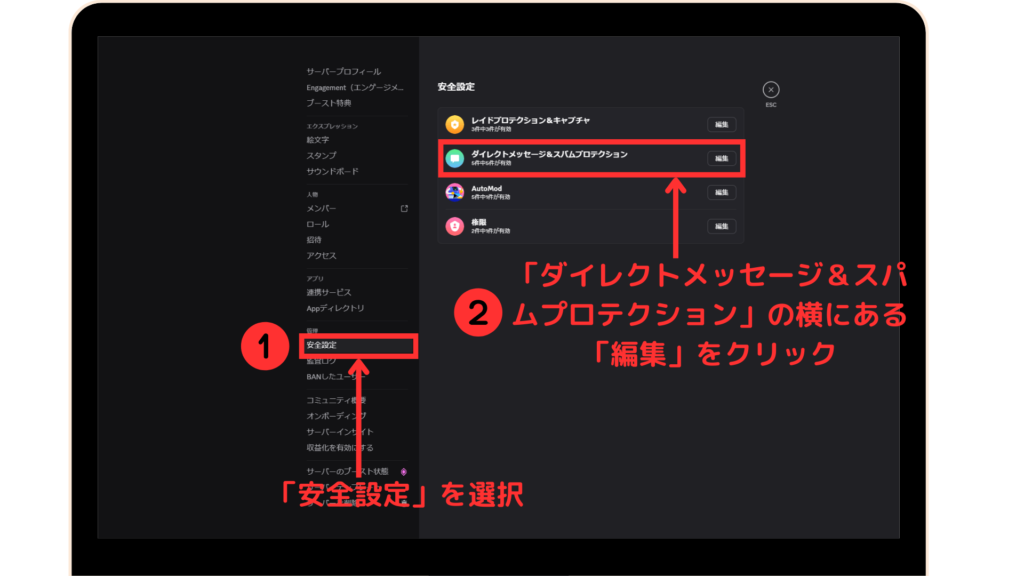Open オンボーディング settings

(x=336, y=416)
